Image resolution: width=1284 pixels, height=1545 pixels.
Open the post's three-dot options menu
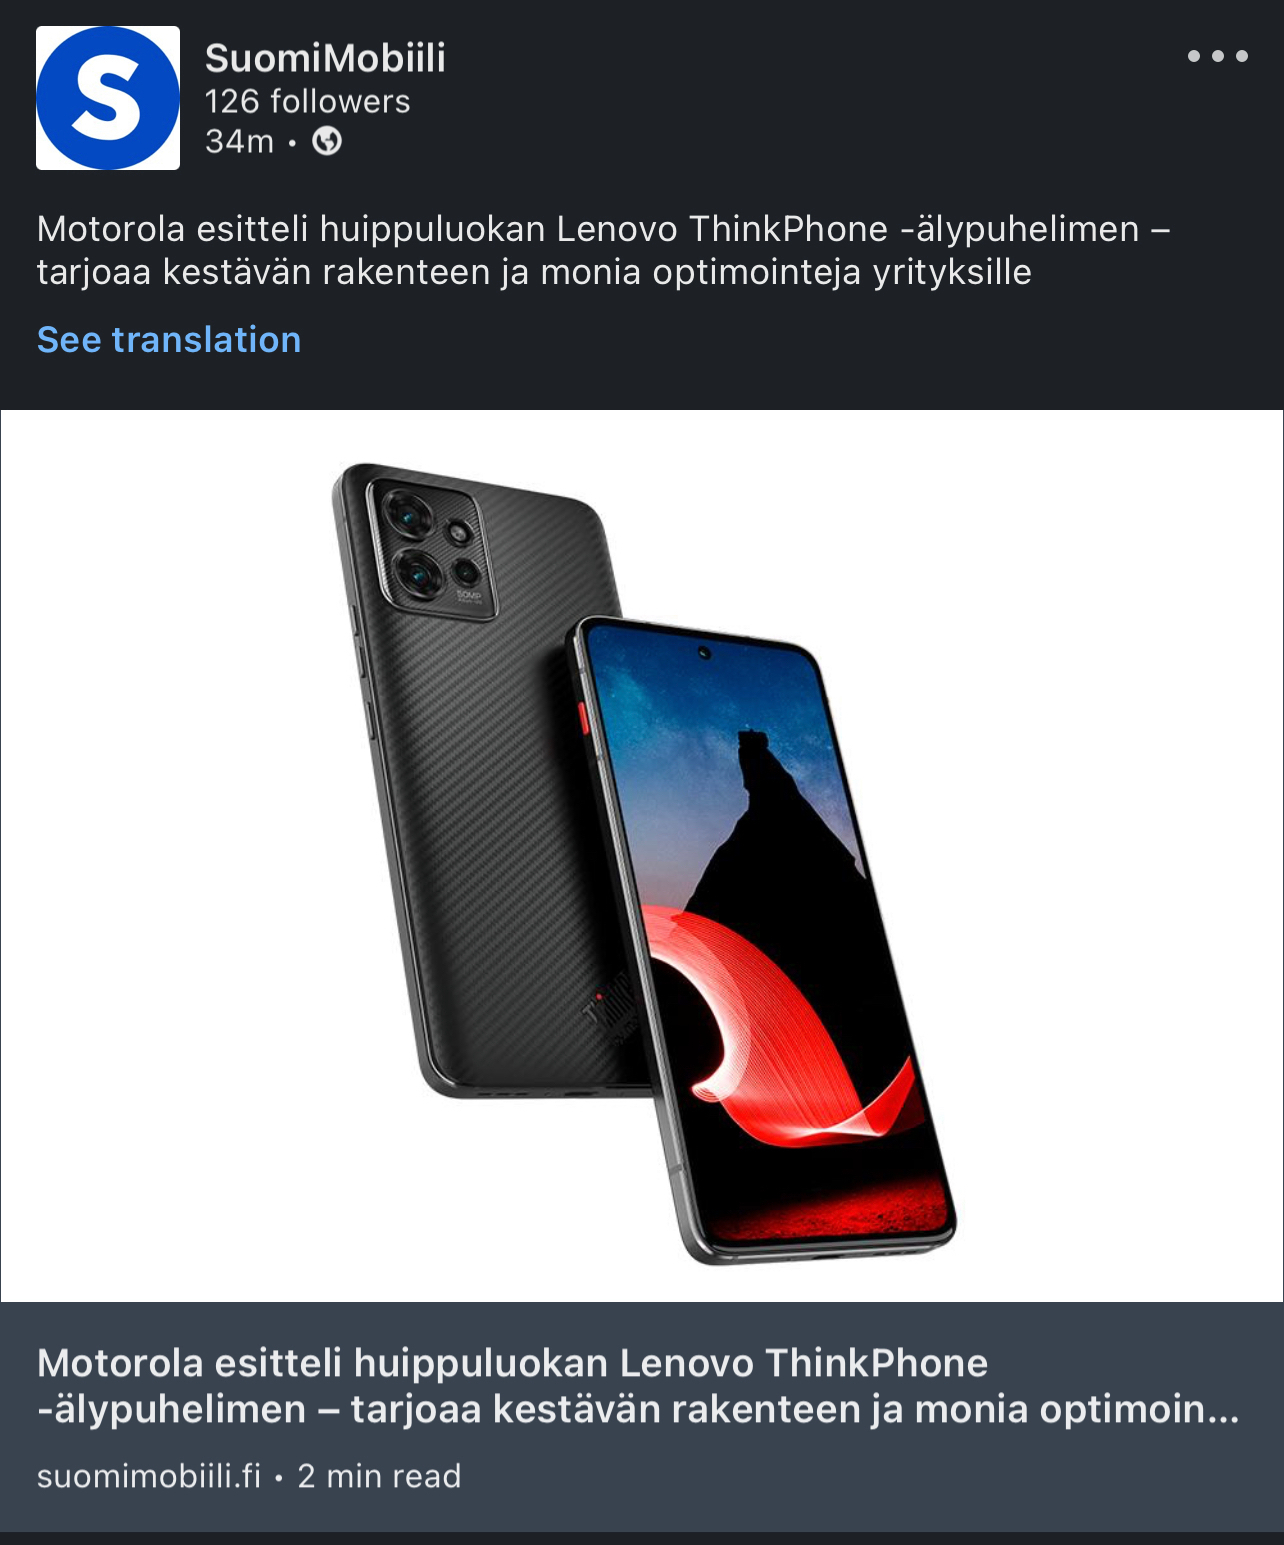pyautogui.click(x=1217, y=56)
